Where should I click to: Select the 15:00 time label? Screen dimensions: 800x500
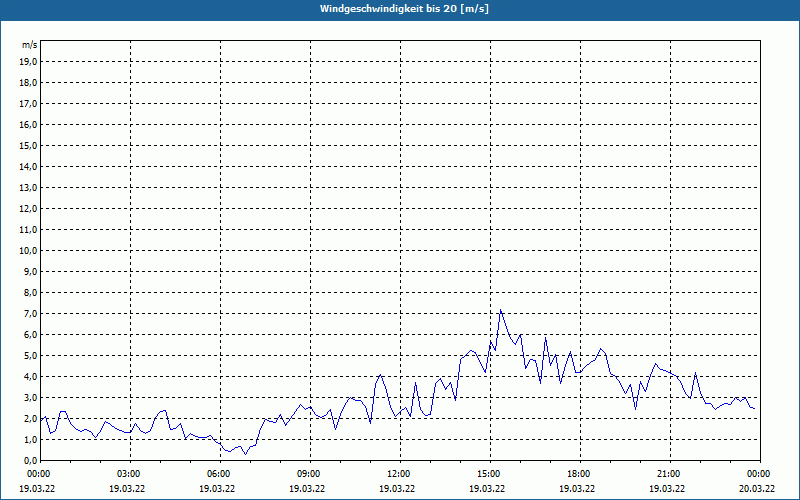pyautogui.click(x=488, y=474)
